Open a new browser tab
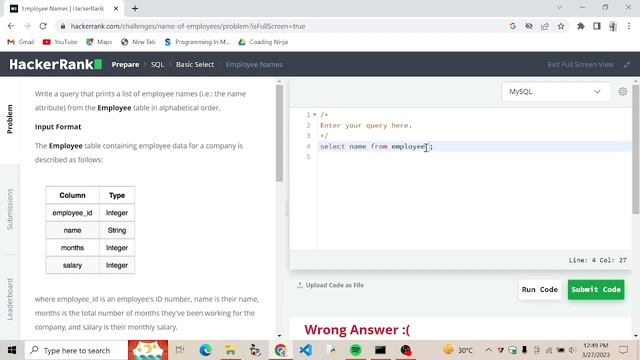Image resolution: width=640 pixels, height=360 pixels. pyautogui.click(x=135, y=8)
